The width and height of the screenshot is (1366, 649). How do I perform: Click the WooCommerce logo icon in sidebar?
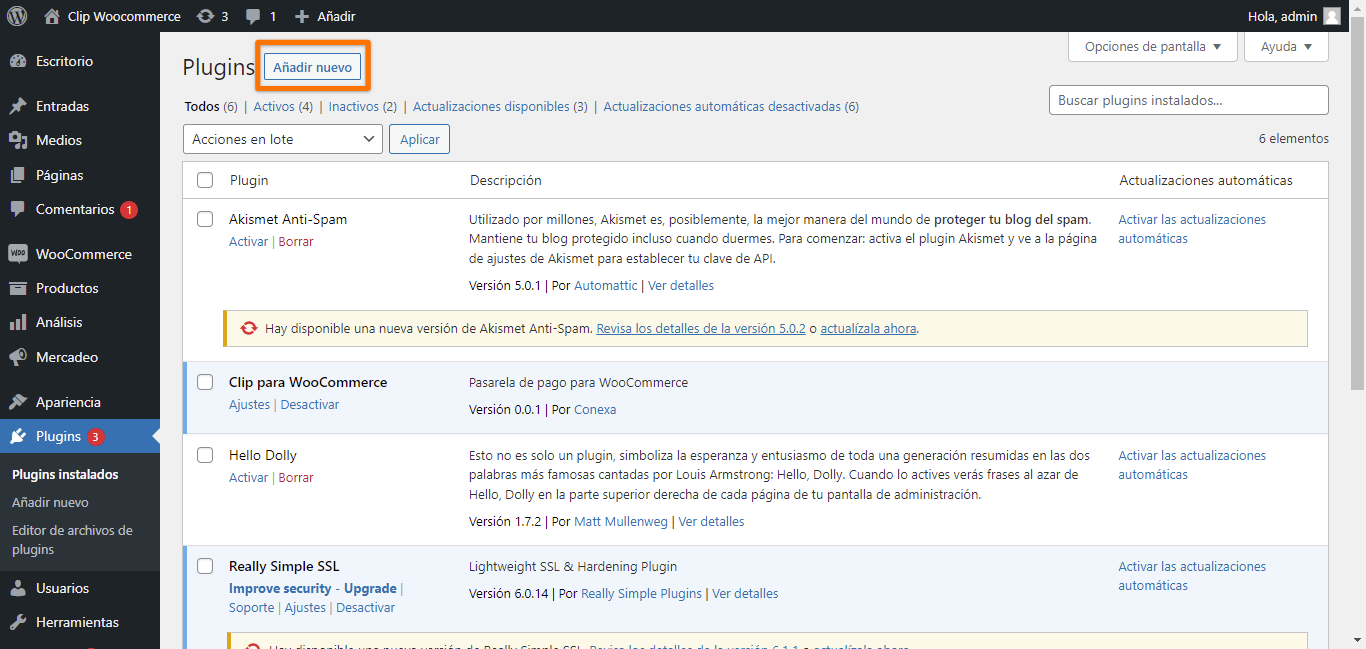(18, 254)
